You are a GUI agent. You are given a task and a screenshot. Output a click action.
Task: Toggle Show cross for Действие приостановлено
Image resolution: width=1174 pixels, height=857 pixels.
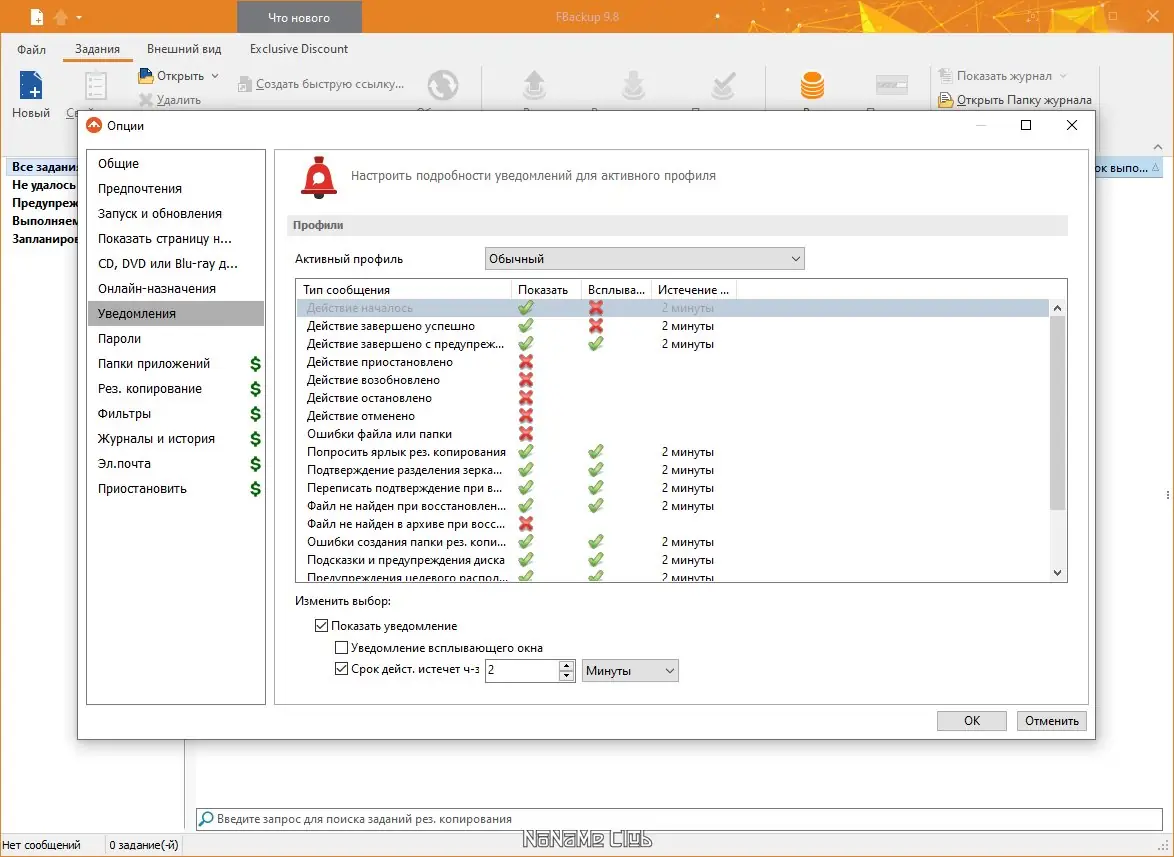coord(526,362)
